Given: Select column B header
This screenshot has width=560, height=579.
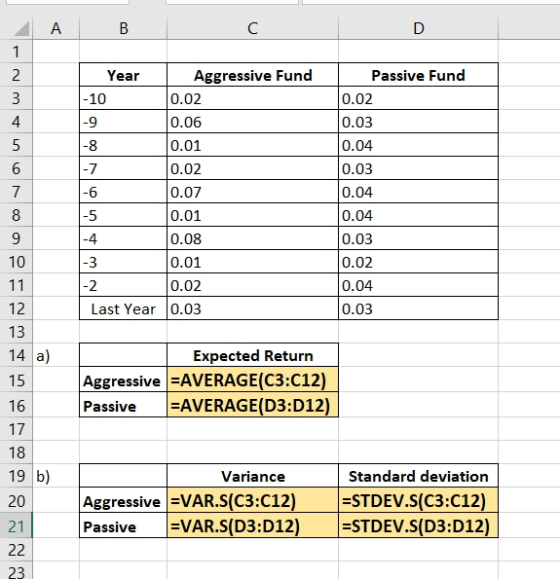Looking at the screenshot, I should 123,28.
